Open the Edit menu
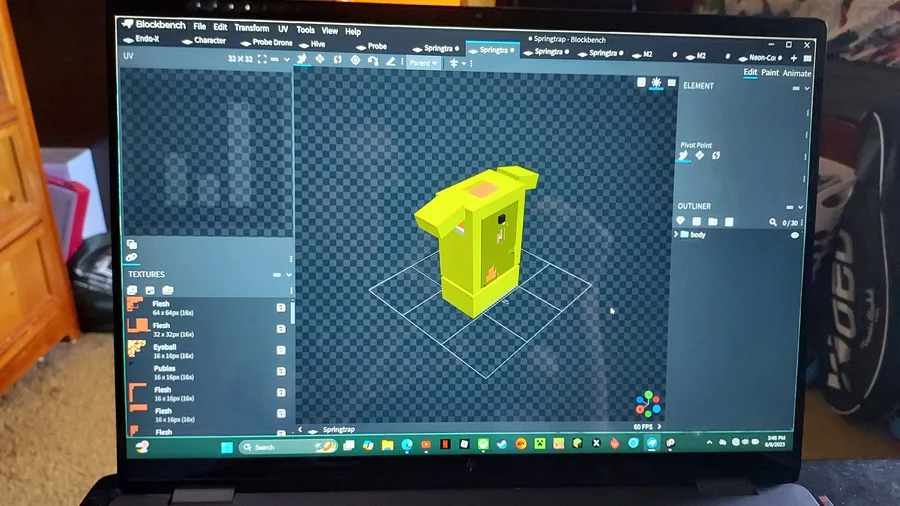Image resolution: width=900 pixels, height=506 pixels. click(220, 27)
